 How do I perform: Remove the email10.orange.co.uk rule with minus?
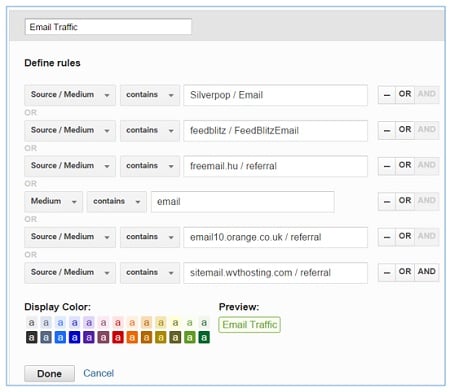coord(387,237)
